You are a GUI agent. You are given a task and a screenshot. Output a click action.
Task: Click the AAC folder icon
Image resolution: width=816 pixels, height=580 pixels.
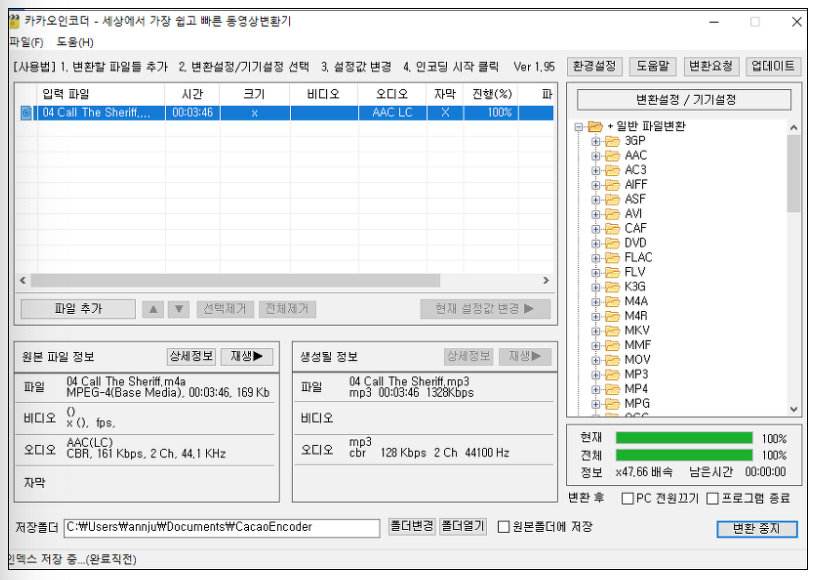click(612, 156)
